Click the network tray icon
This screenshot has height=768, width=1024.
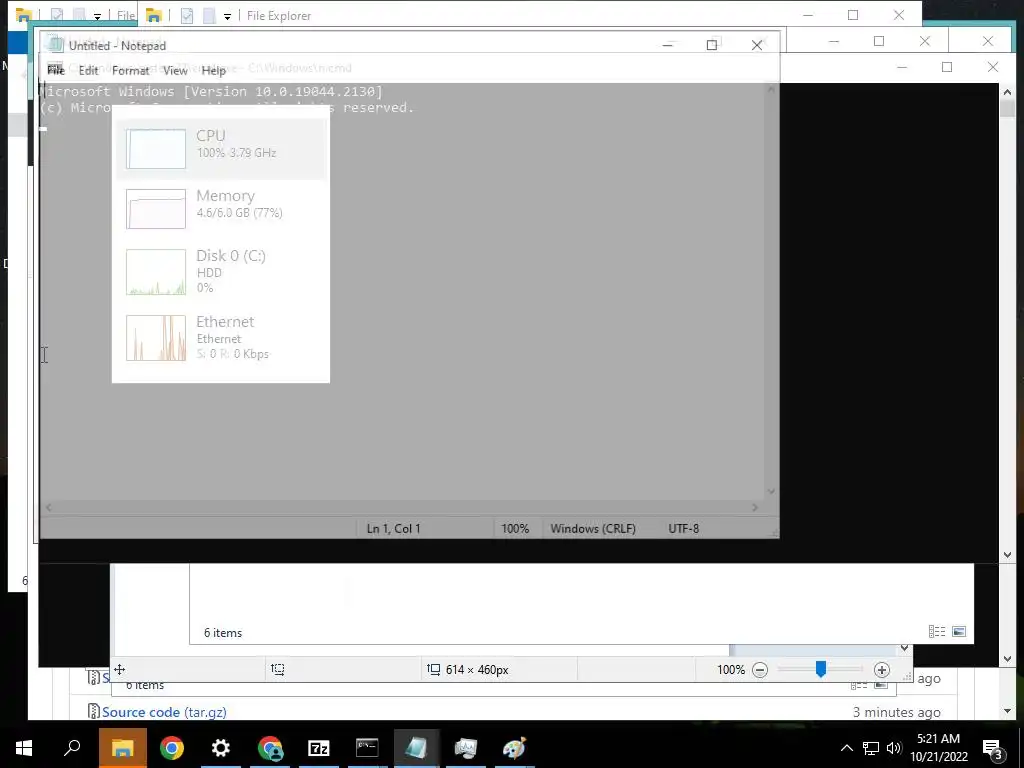click(x=871, y=748)
